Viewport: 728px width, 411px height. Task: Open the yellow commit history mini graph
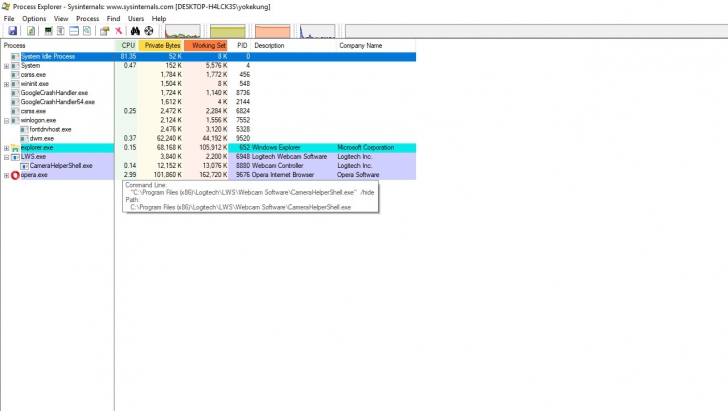pos(228,31)
